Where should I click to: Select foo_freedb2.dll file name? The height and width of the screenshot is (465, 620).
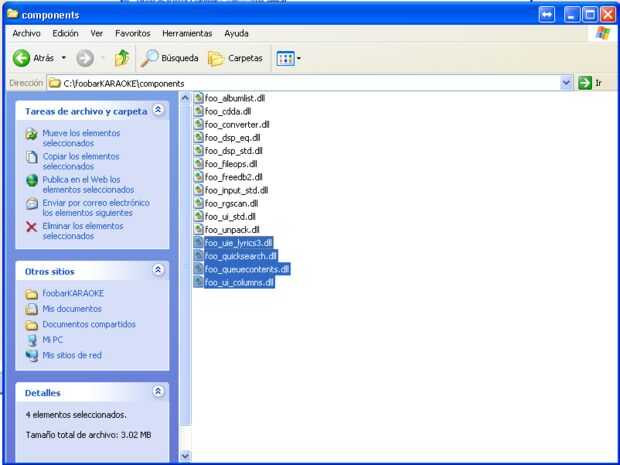(233, 177)
